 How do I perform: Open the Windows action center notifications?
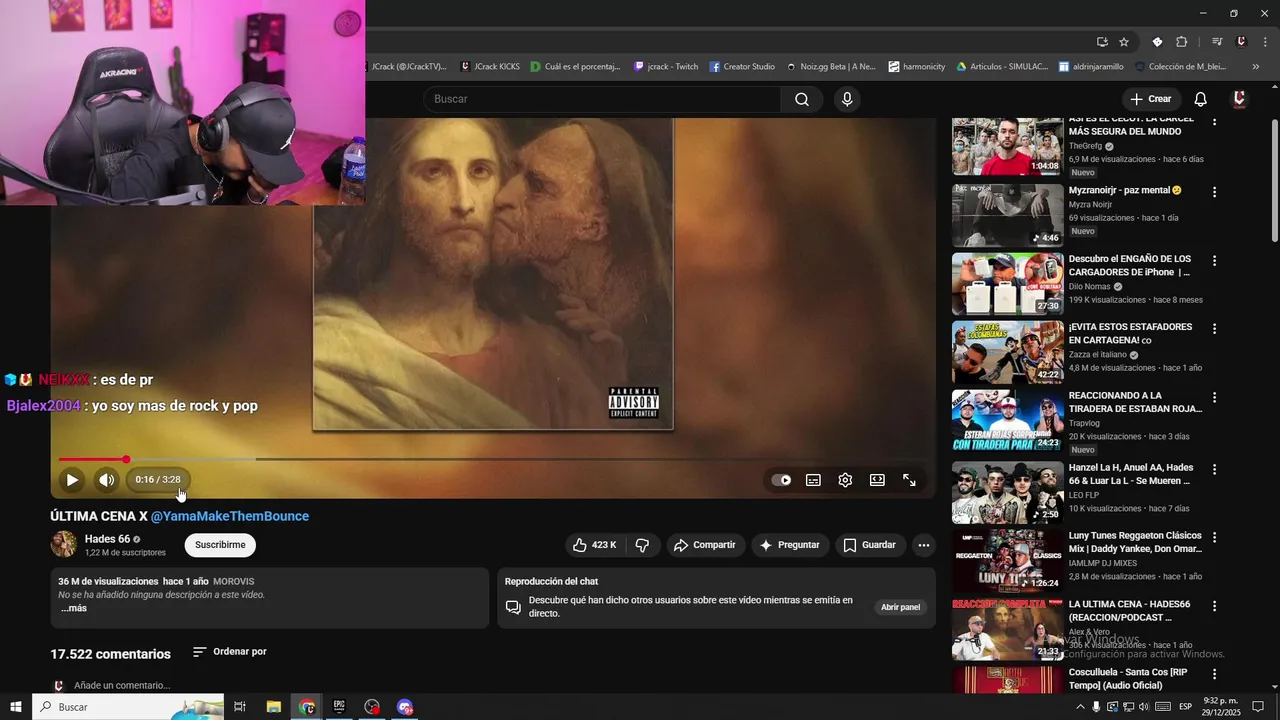tap(1258, 707)
